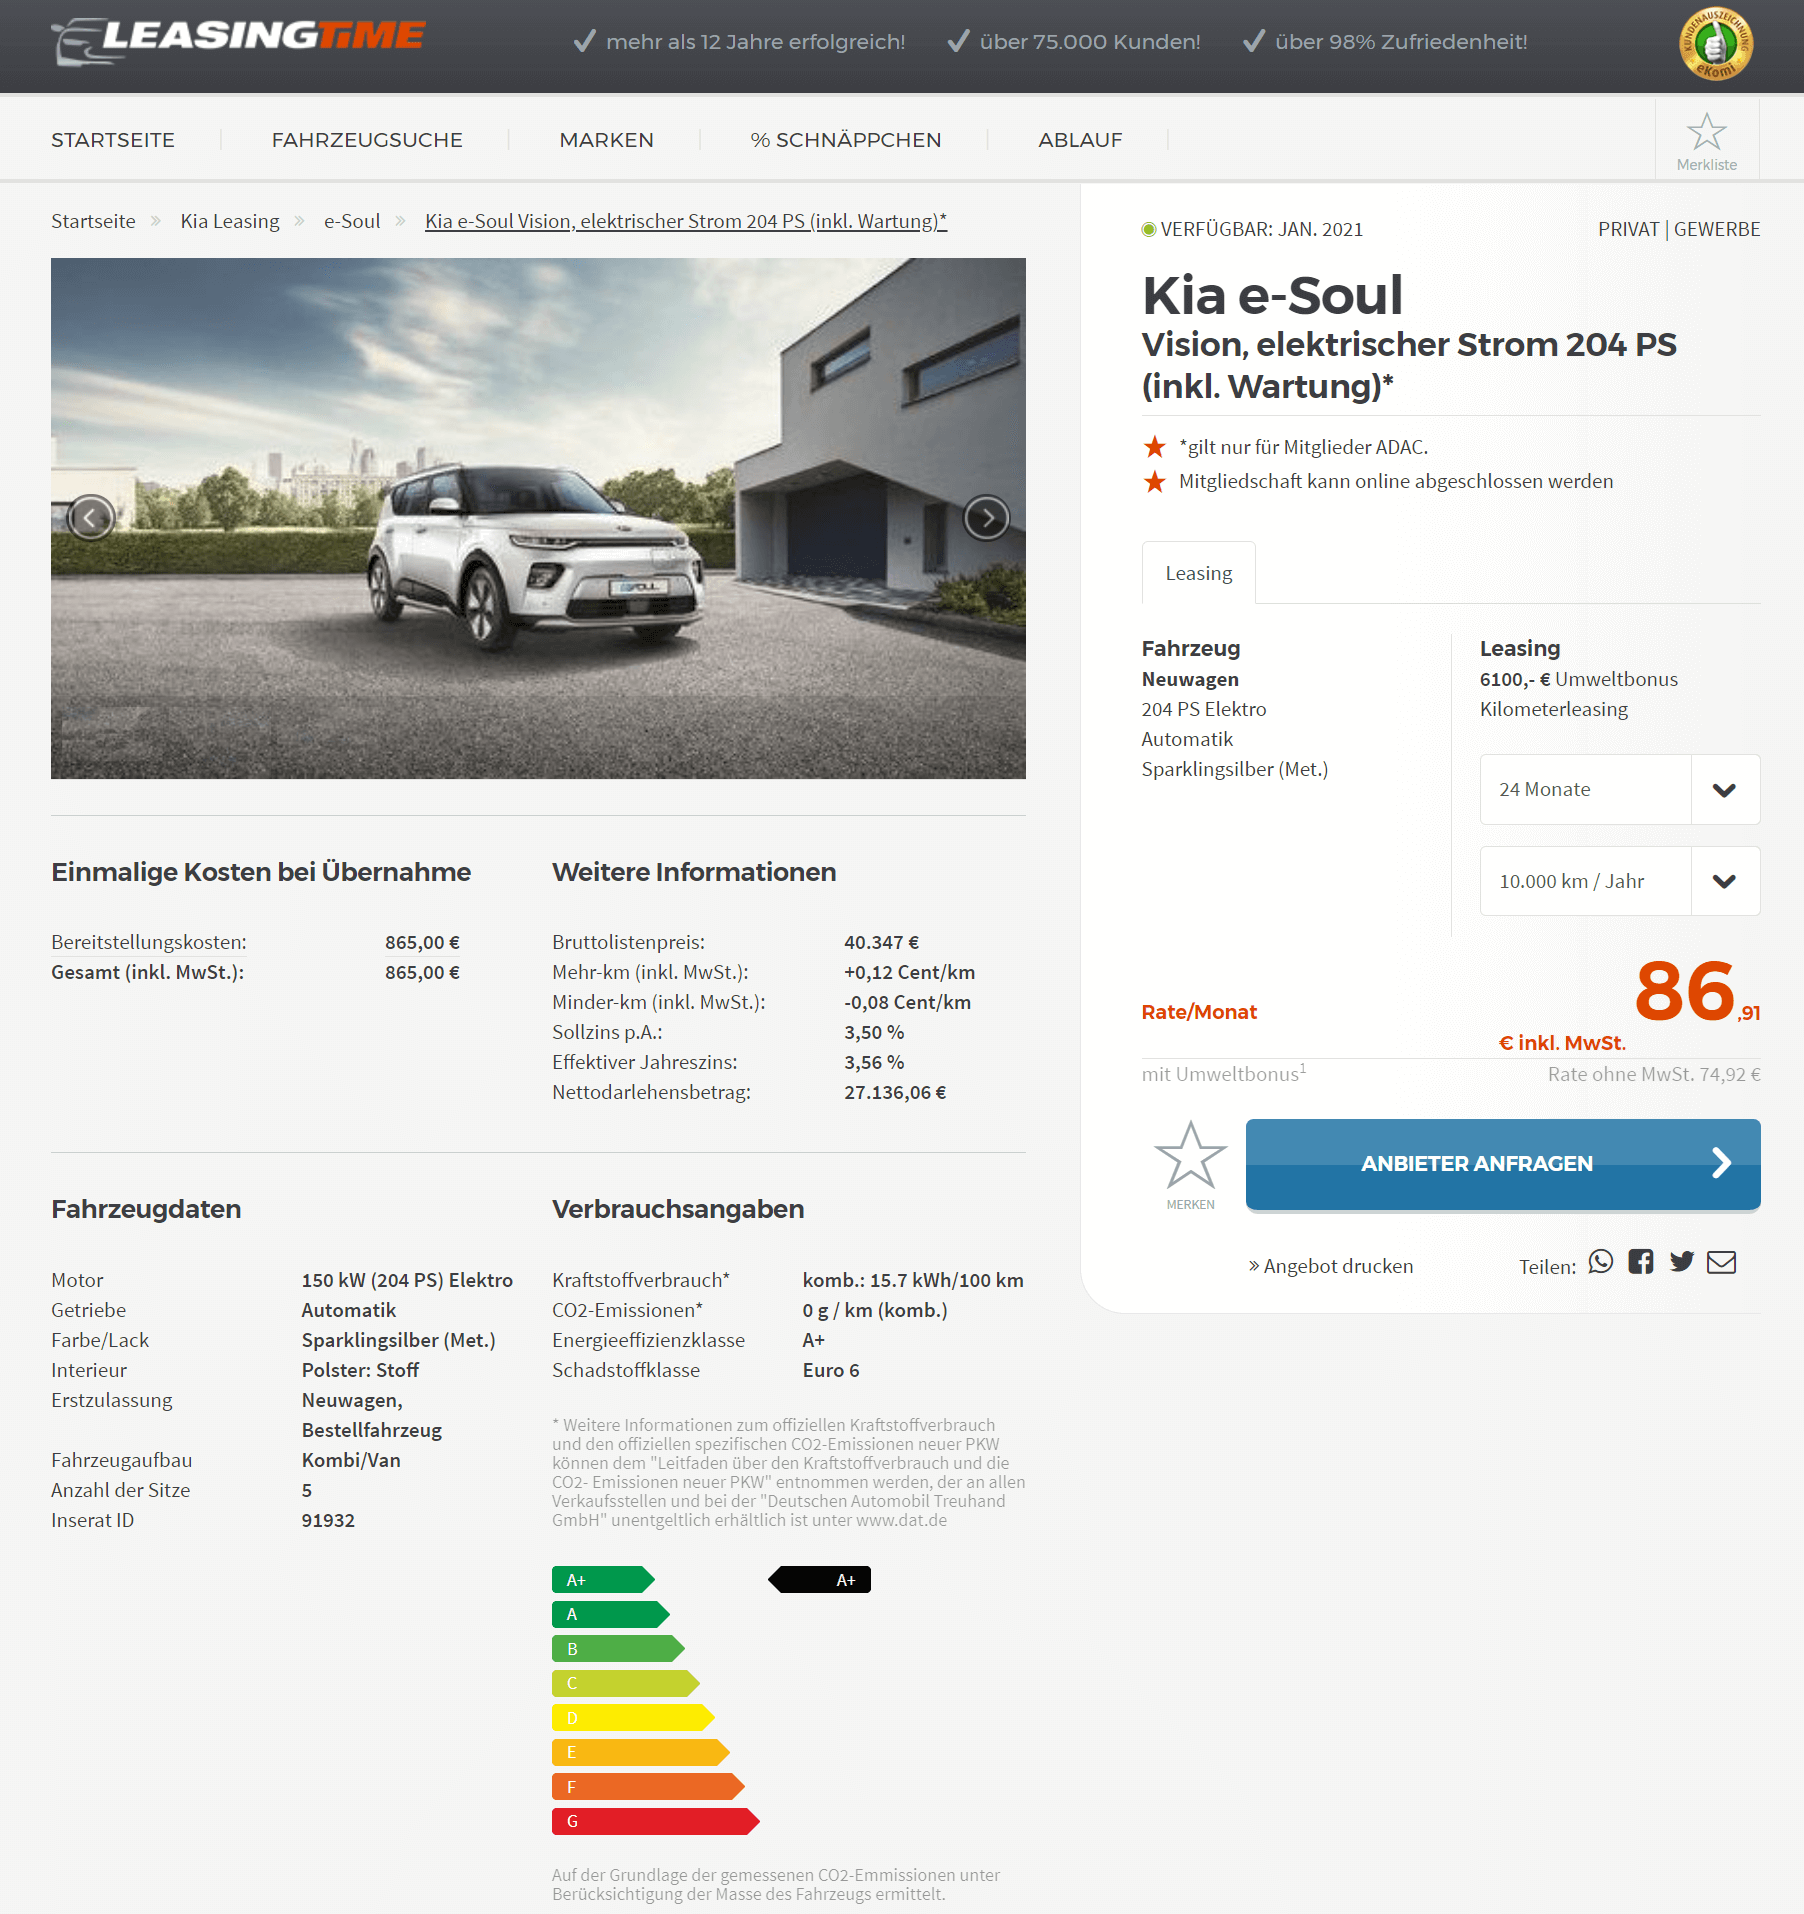Go to STARTSEITE in main navigation
The width and height of the screenshot is (1804, 1914).
pos(113,140)
